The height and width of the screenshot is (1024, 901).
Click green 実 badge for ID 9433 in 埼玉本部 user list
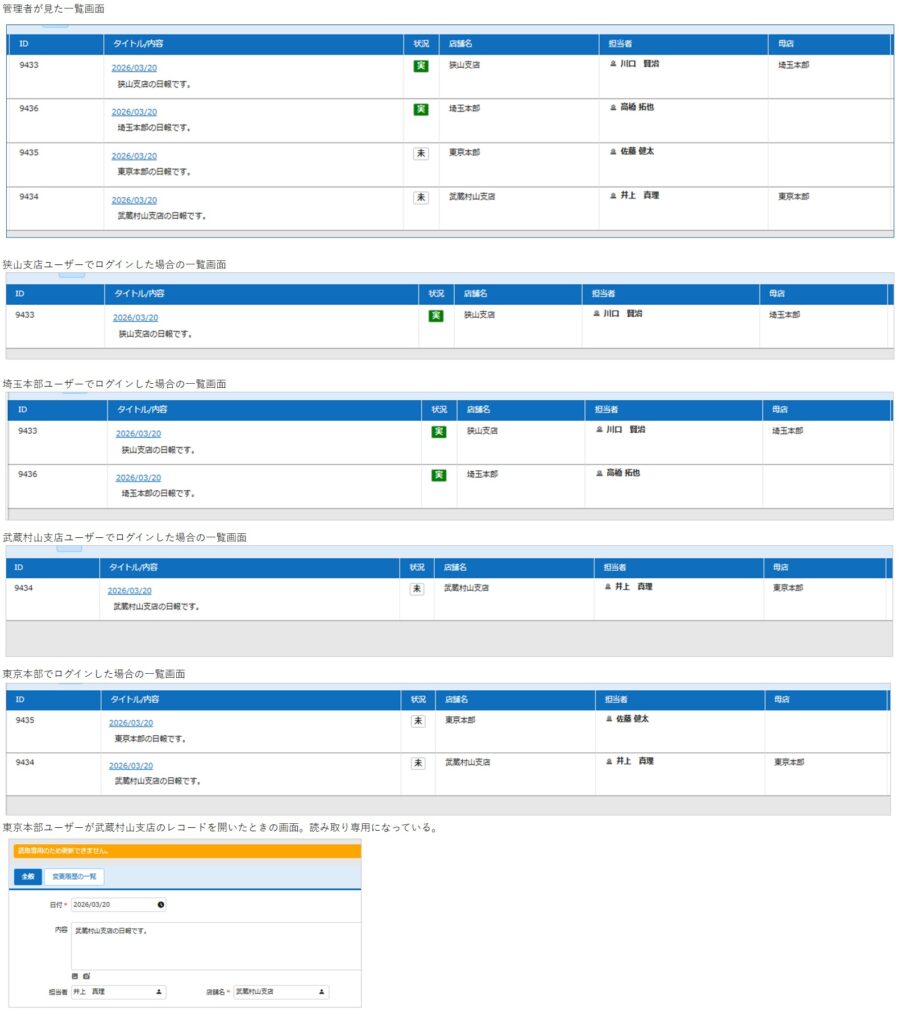coord(438,432)
